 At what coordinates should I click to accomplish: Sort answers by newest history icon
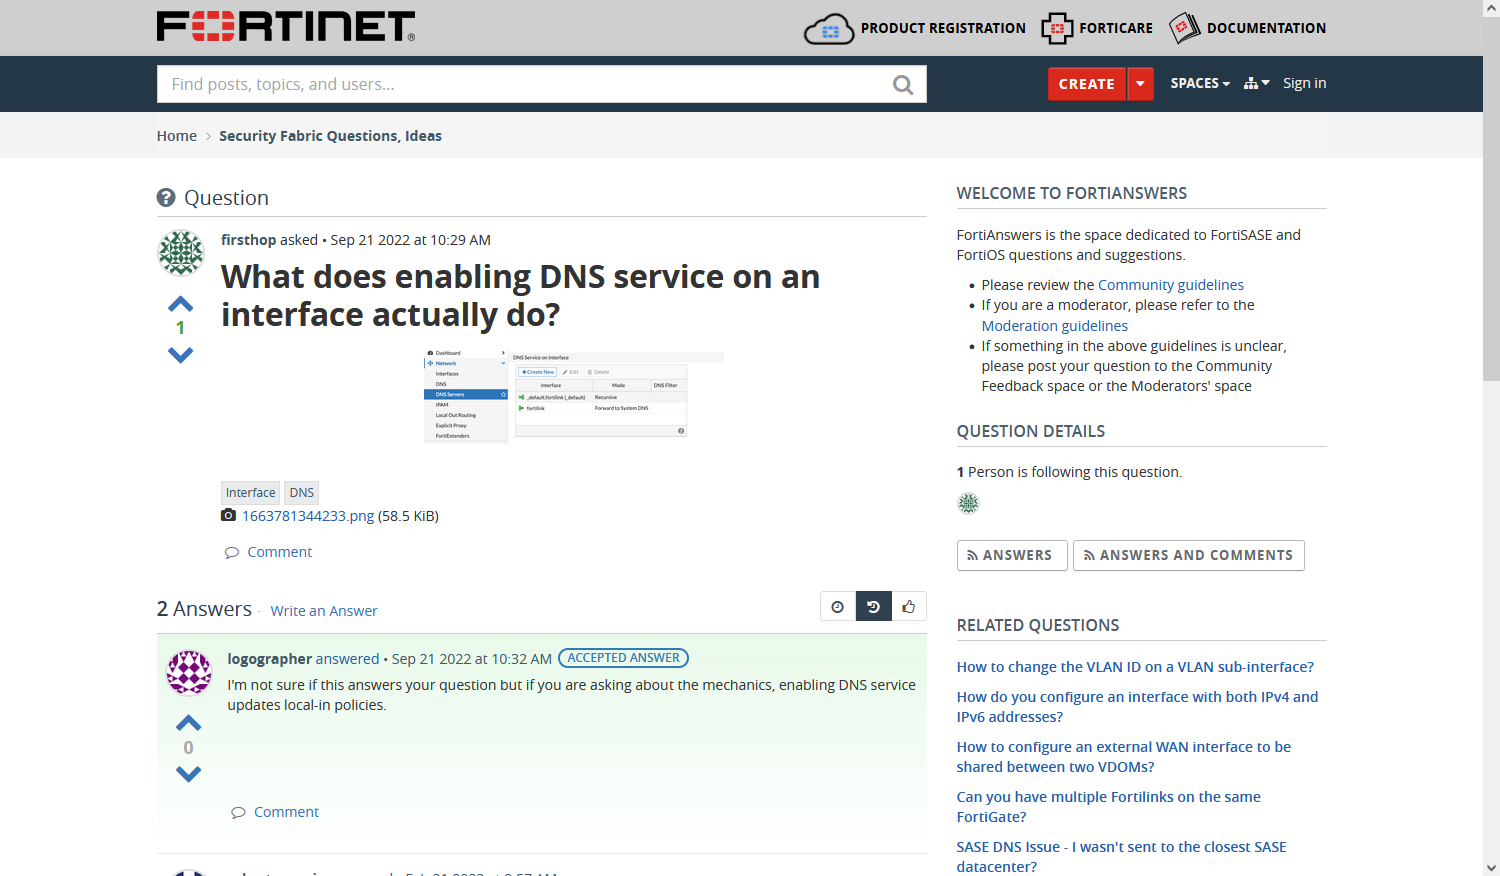(873, 606)
